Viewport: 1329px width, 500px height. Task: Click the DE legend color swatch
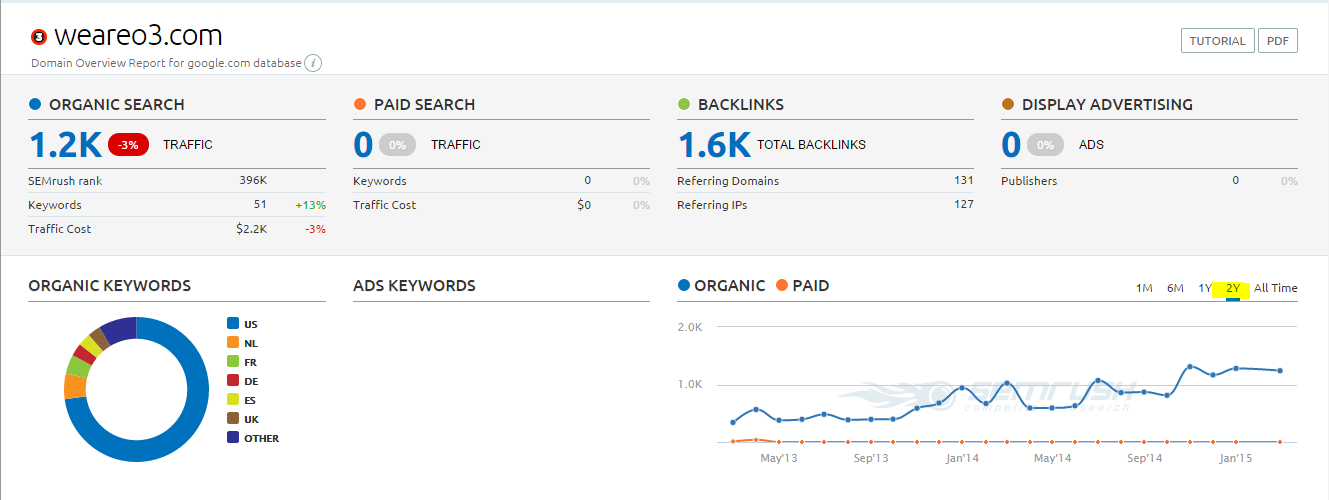coord(233,381)
